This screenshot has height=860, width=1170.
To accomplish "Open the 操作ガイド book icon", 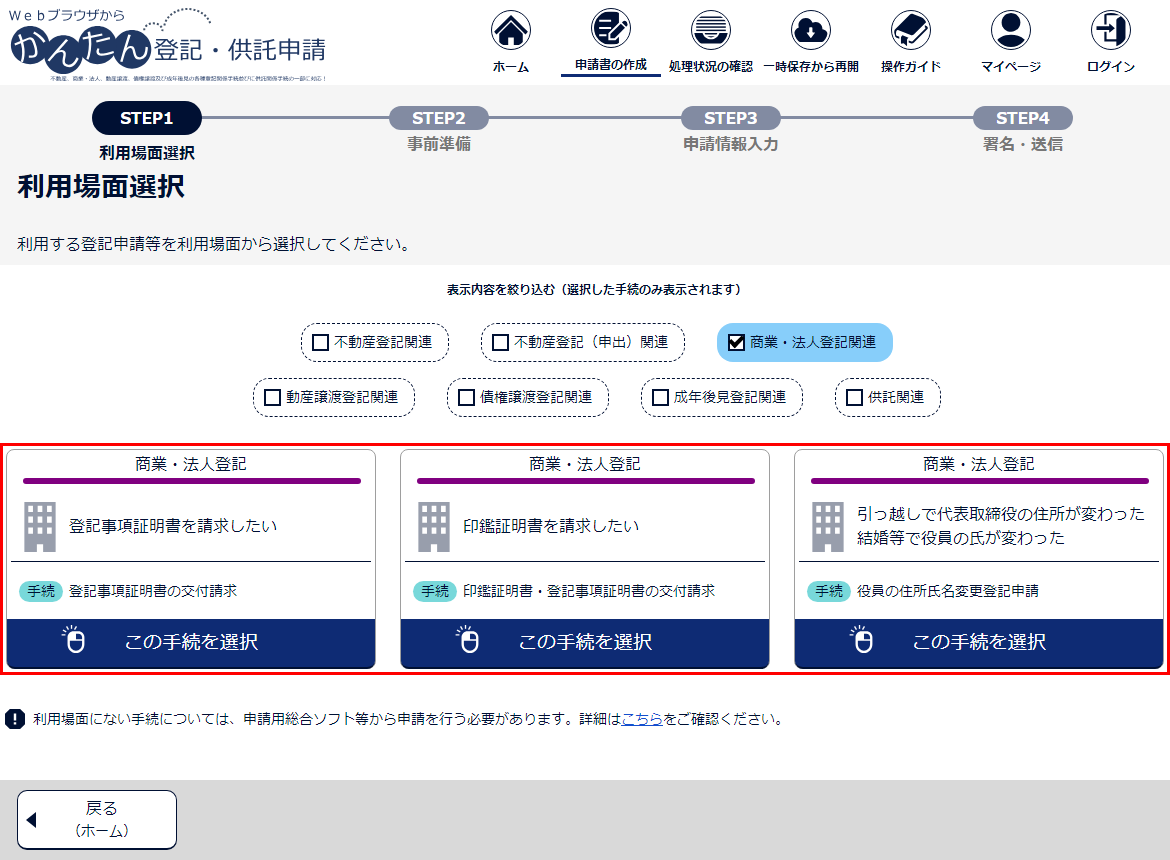I will 910,31.
